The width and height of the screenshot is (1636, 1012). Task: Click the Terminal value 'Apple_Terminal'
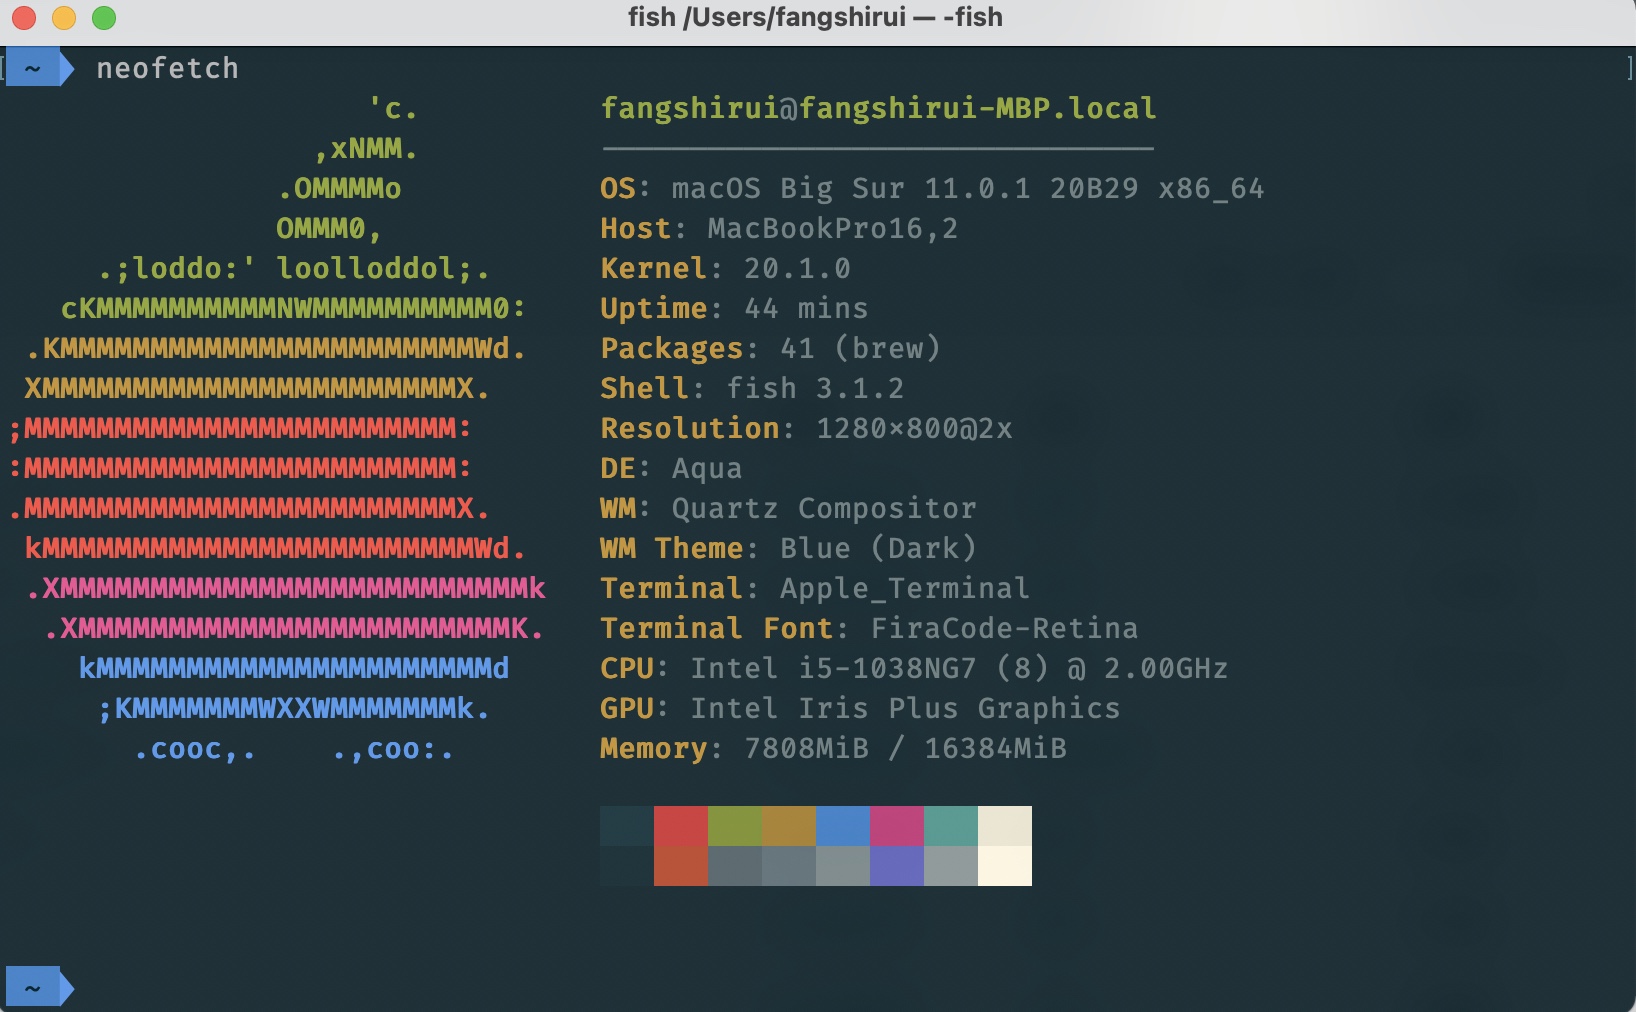pyautogui.click(x=905, y=588)
